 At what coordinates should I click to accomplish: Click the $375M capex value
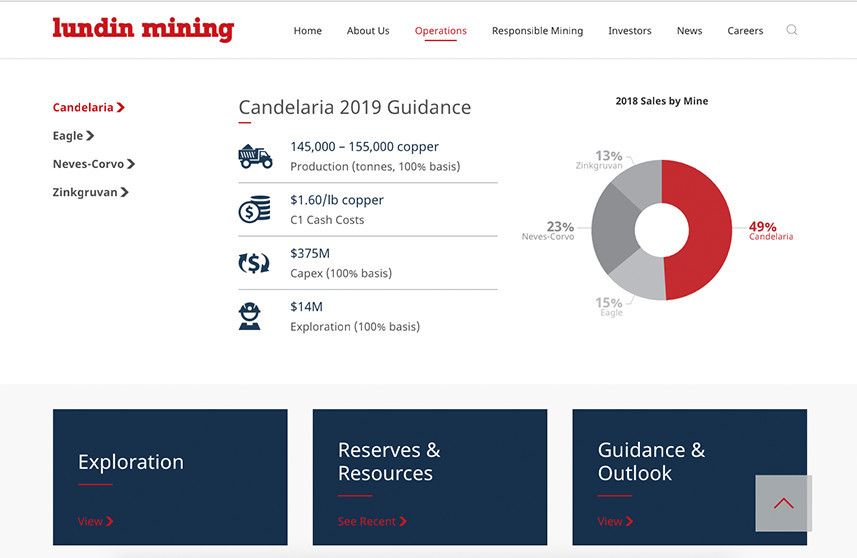tap(310, 254)
